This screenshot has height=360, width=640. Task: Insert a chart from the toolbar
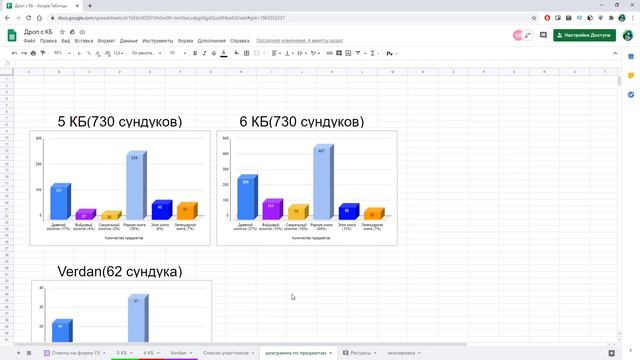[348, 53]
